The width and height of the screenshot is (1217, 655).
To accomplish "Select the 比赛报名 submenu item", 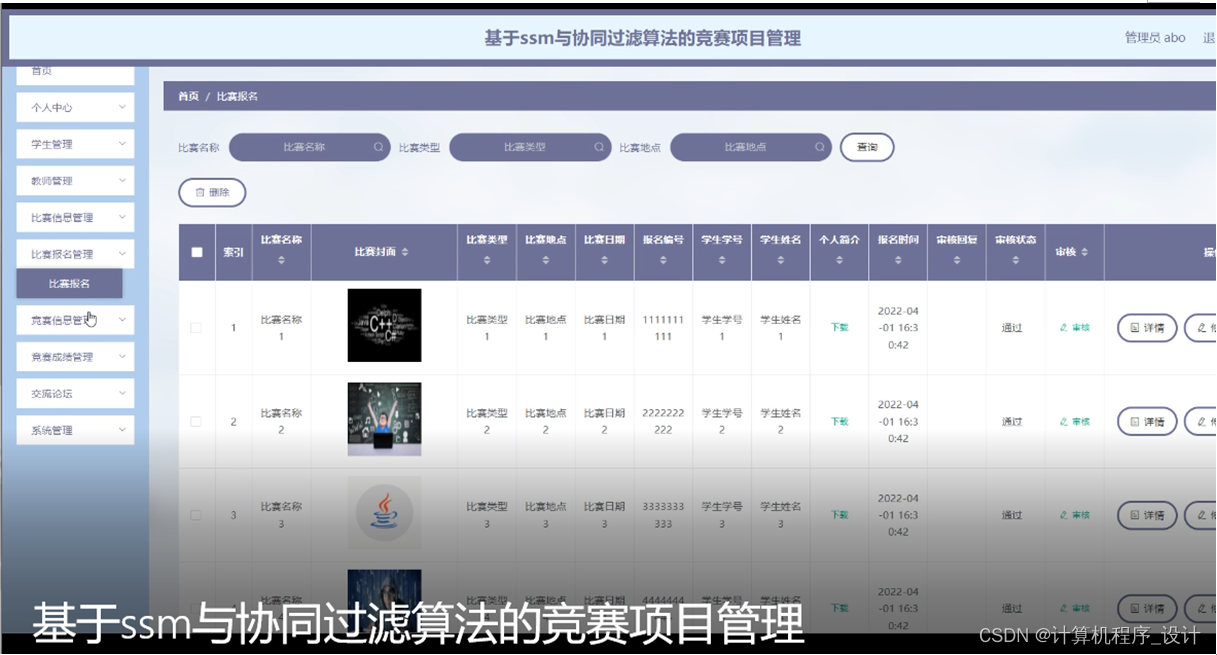I will tap(69, 283).
